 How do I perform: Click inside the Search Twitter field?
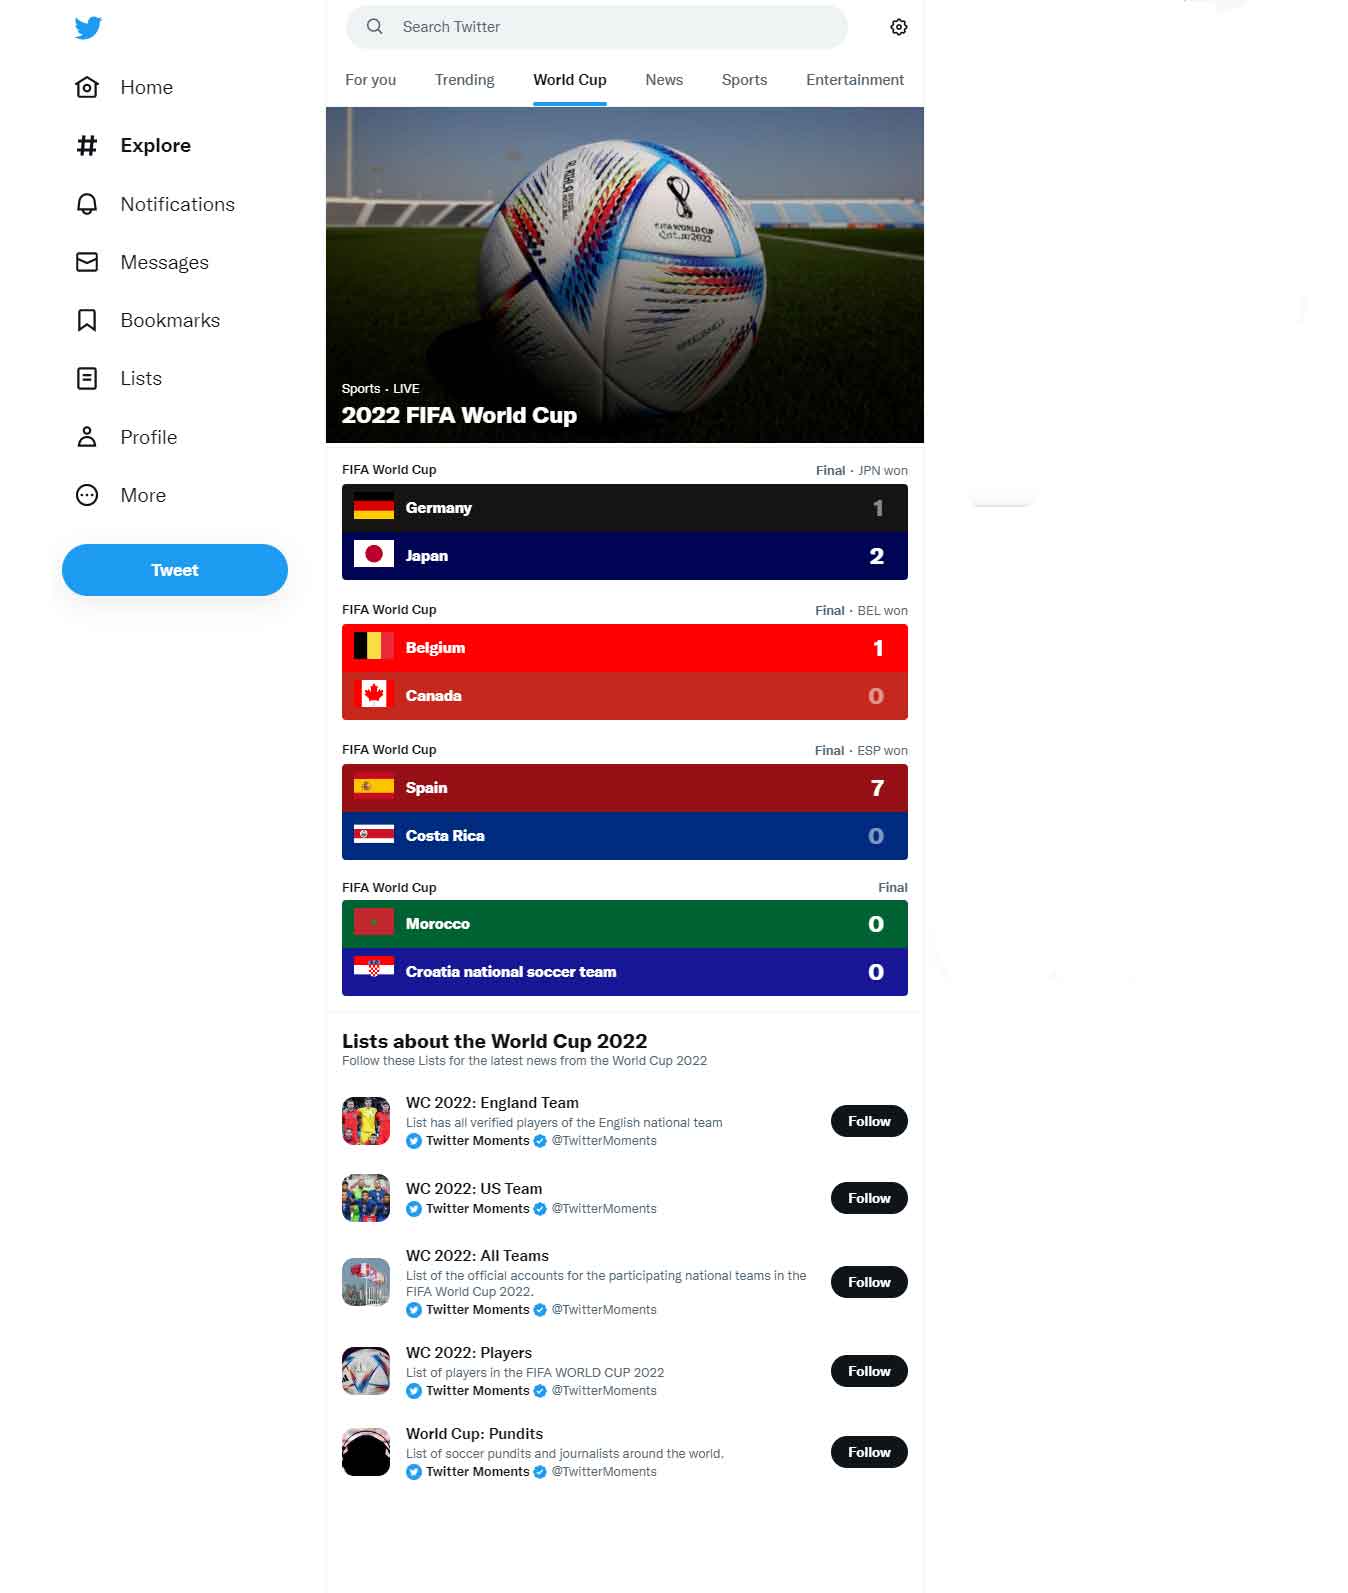[597, 27]
